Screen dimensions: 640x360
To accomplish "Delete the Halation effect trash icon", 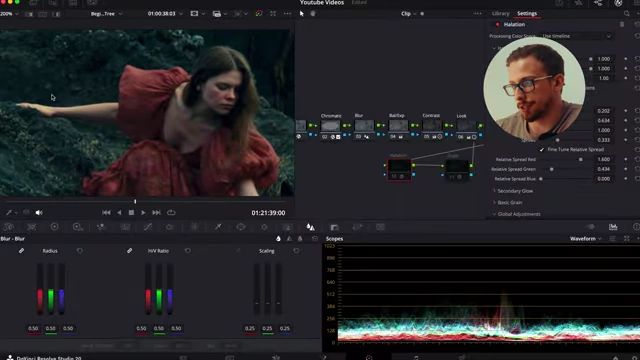I will click(622, 24).
